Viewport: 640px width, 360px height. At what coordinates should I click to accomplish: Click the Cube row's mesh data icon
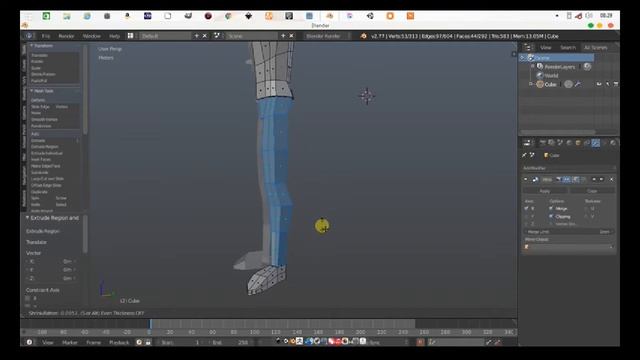coord(568,84)
